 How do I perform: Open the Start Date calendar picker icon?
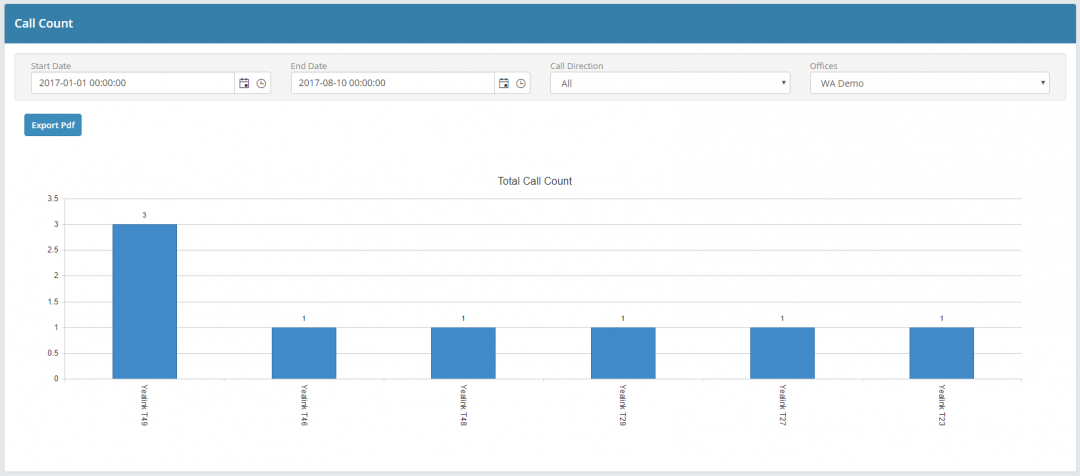pos(244,83)
